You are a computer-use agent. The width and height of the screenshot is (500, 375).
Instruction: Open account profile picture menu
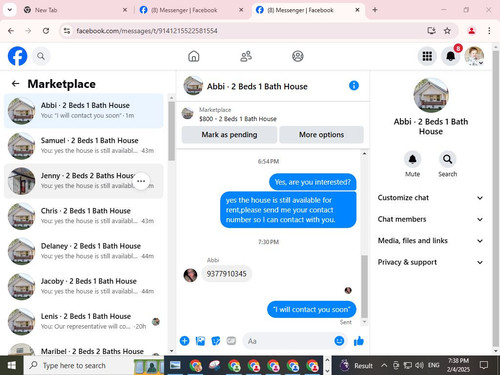[474, 56]
